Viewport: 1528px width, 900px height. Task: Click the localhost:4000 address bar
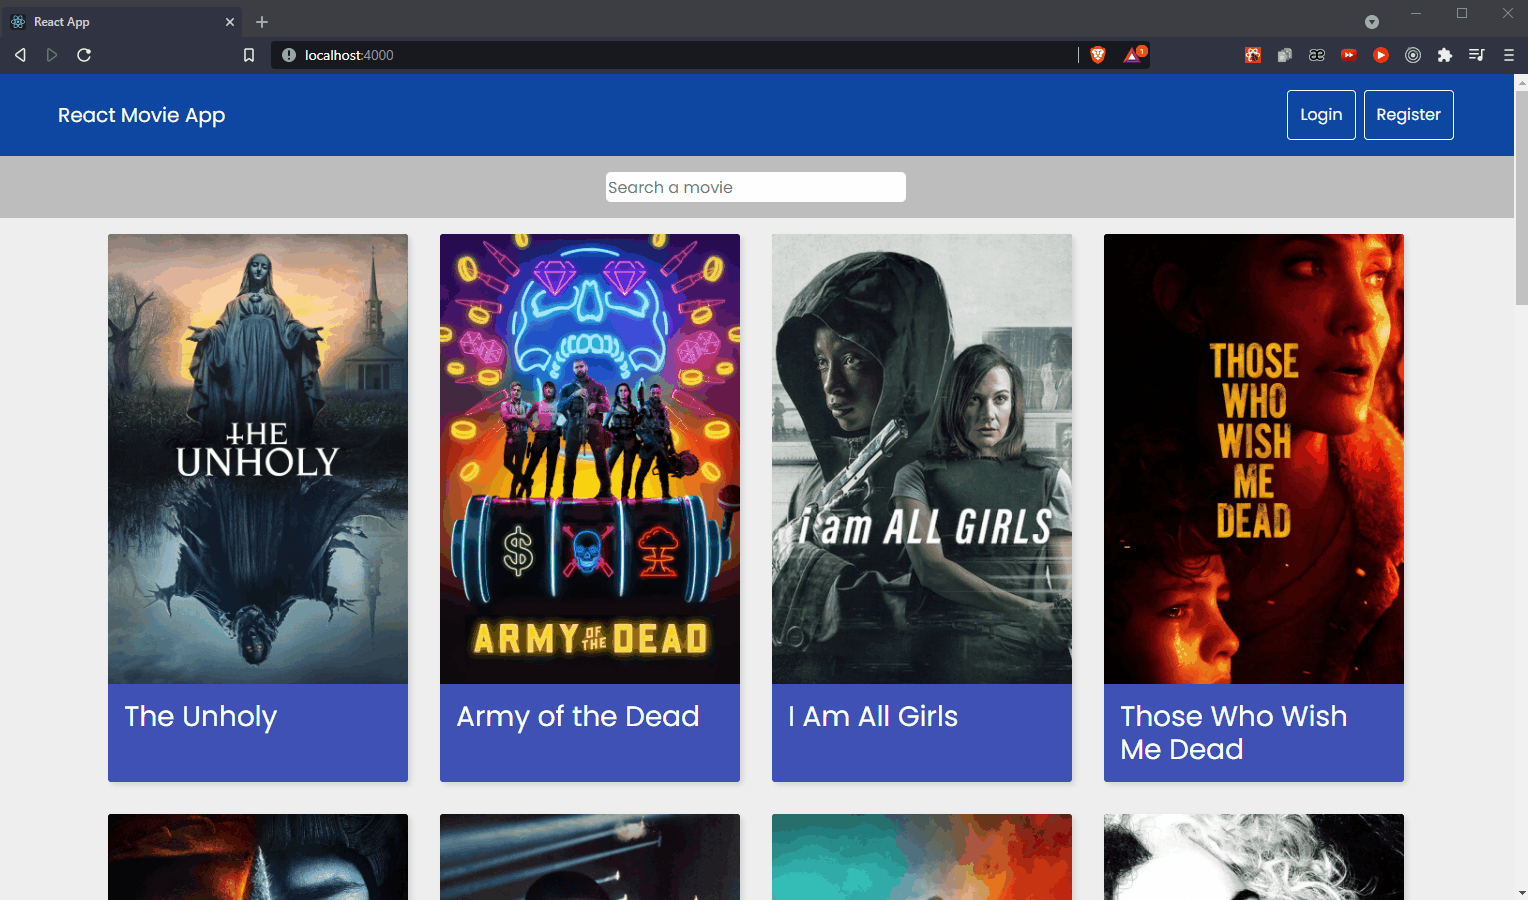tap(676, 55)
